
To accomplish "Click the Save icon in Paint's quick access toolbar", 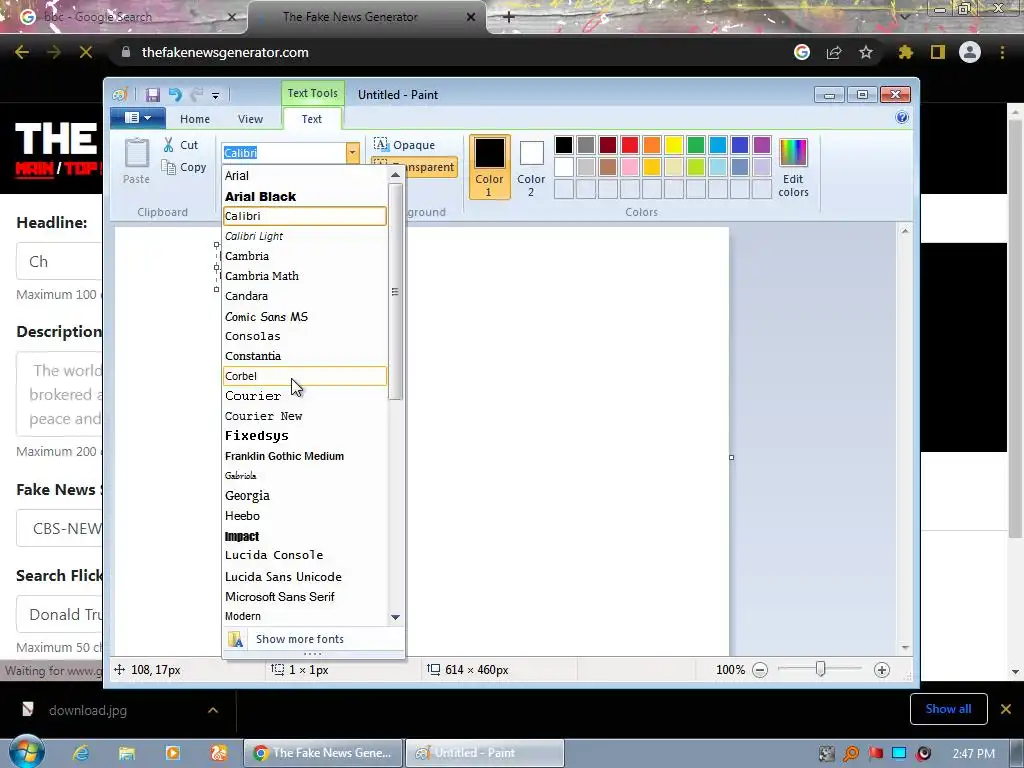I will pos(152,95).
